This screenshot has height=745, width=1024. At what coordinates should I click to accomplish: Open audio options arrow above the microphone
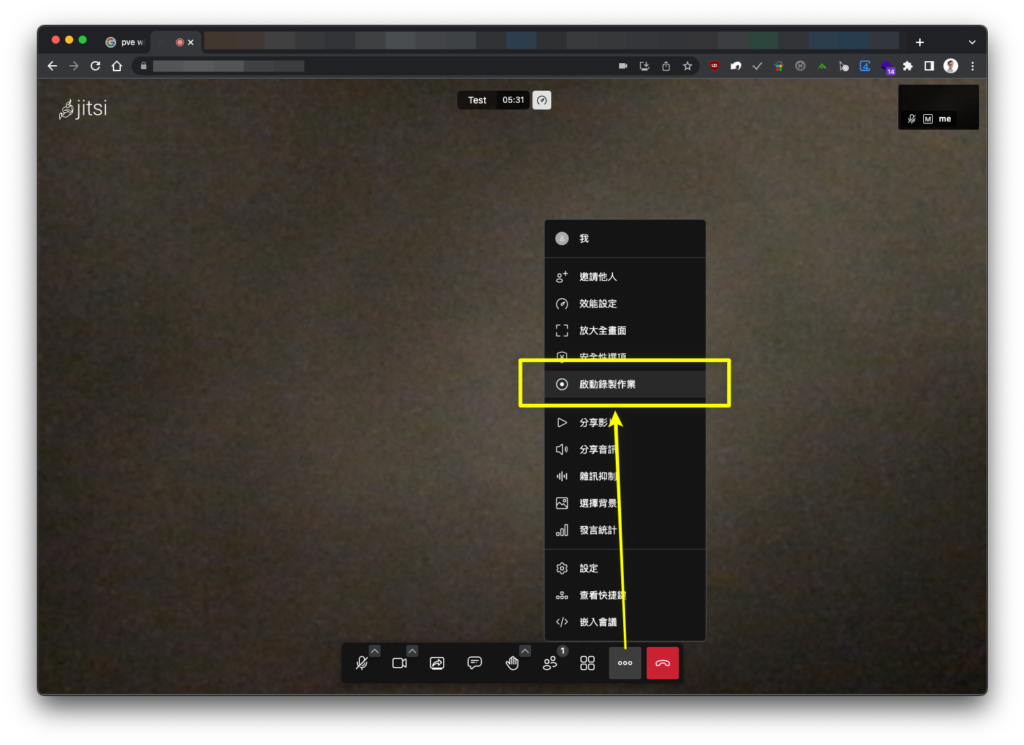(x=374, y=651)
